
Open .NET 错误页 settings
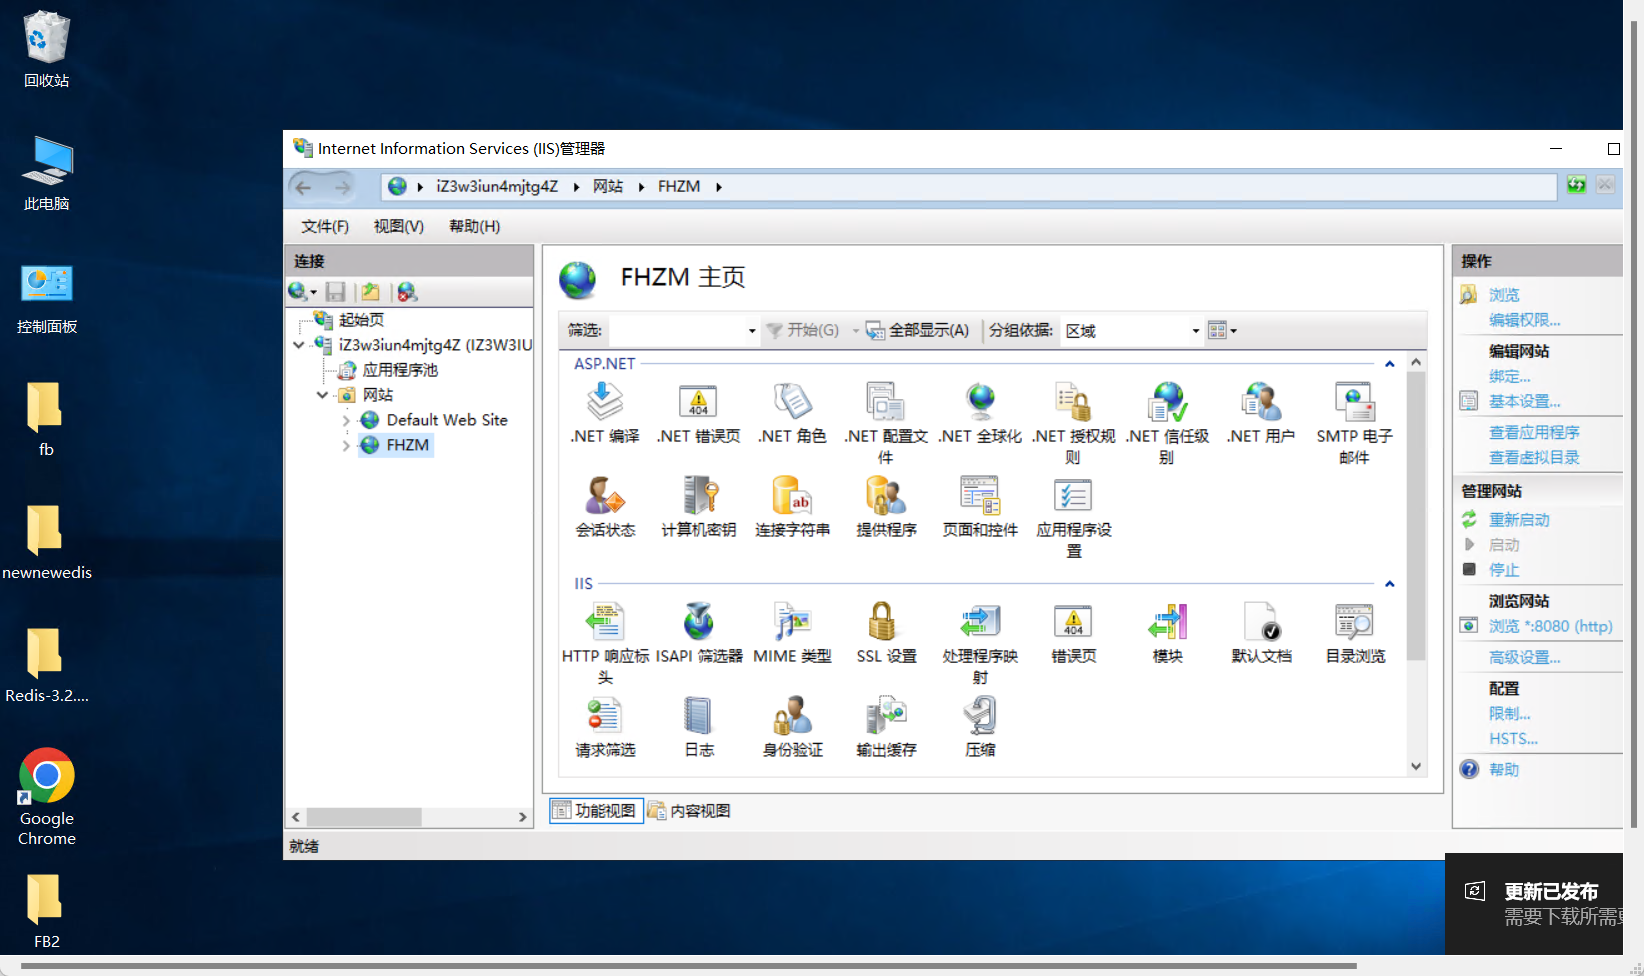698,414
